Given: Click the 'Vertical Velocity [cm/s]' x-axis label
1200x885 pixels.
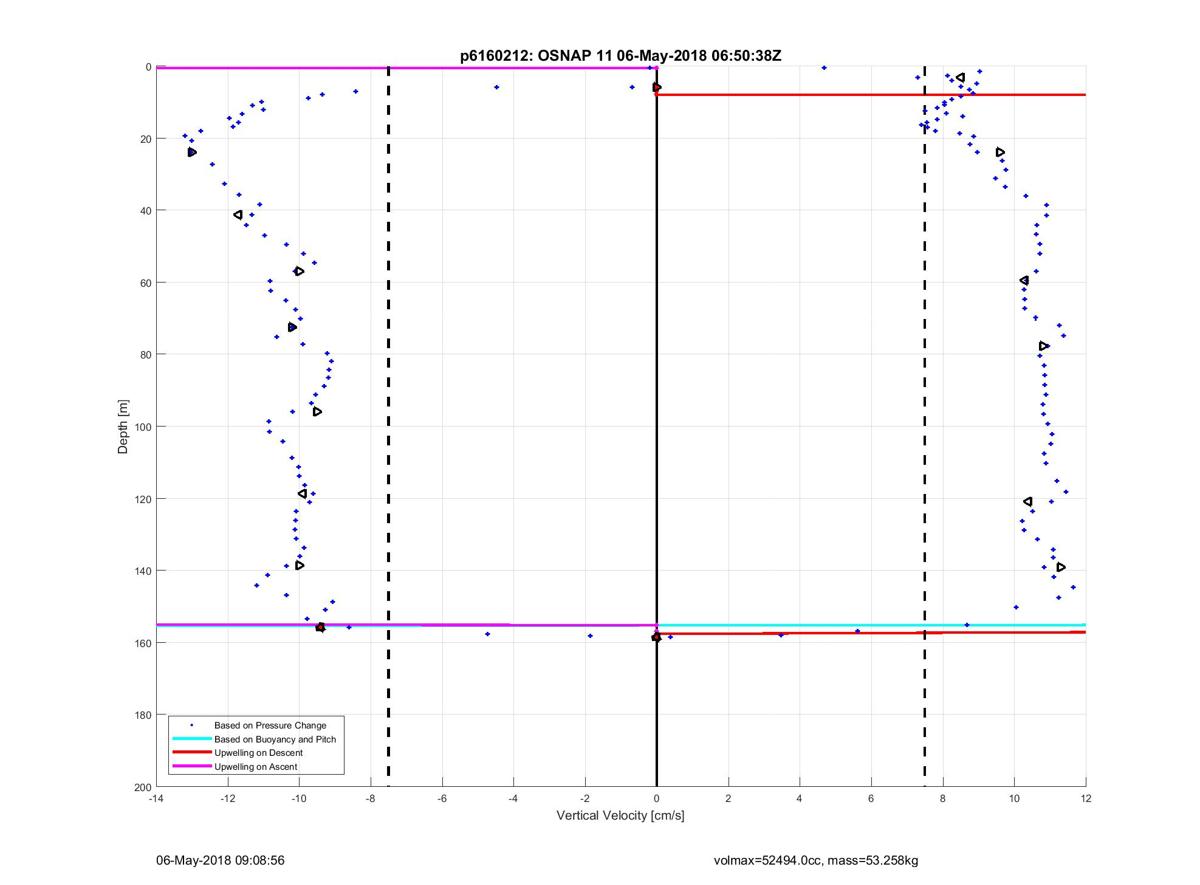Looking at the screenshot, I should point(620,816).
